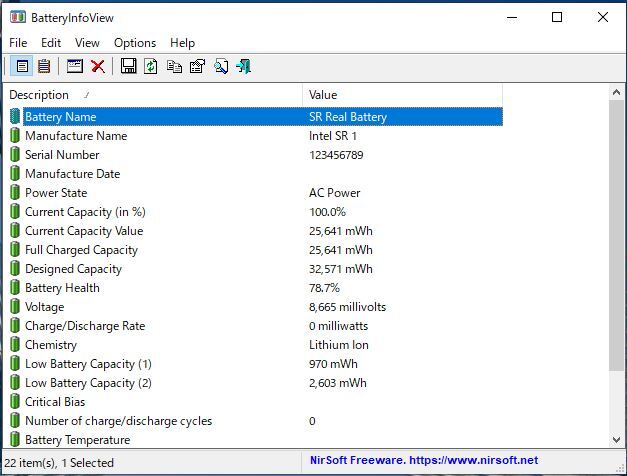The width and height of the screenshot is (627, 476).
Task: Switch to the Battery Log view icon
Action: 44,66
